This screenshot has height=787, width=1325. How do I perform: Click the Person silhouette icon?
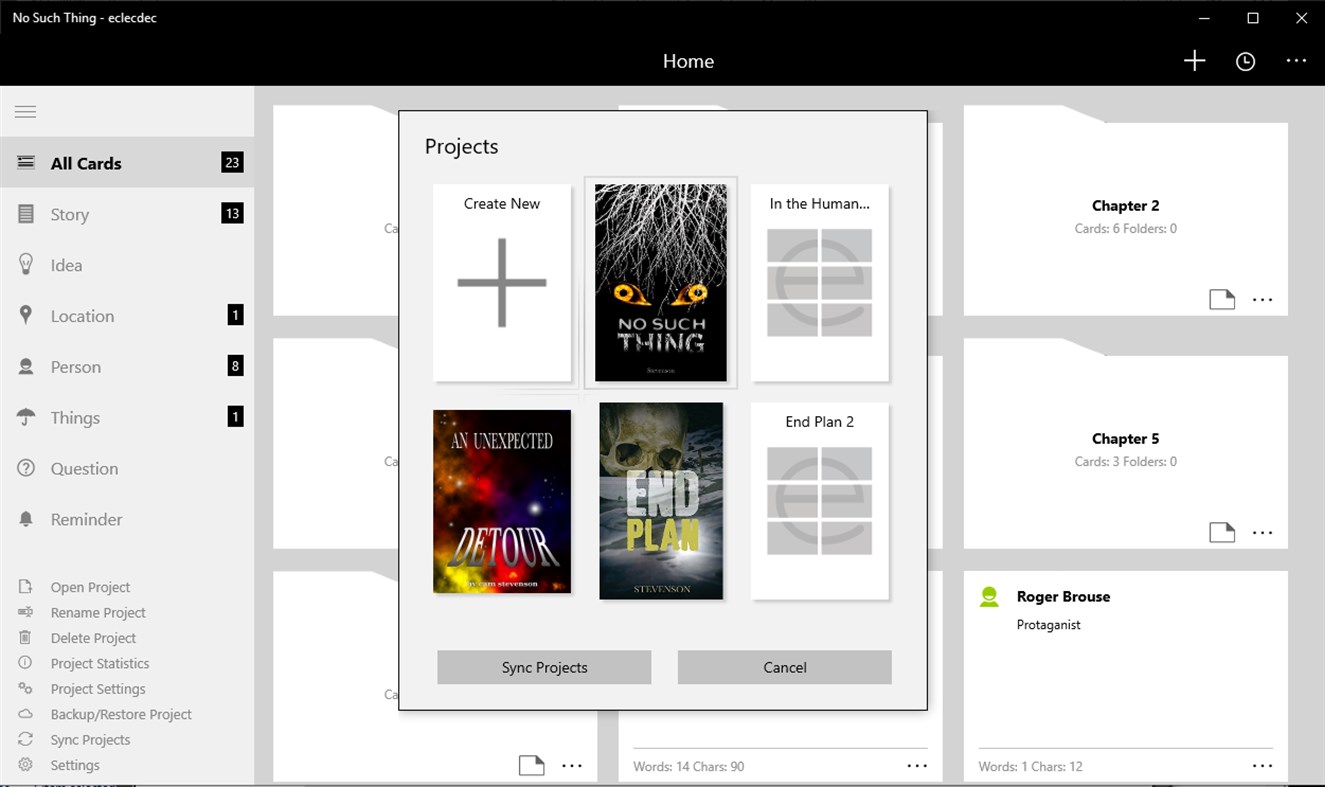(26, 367)
